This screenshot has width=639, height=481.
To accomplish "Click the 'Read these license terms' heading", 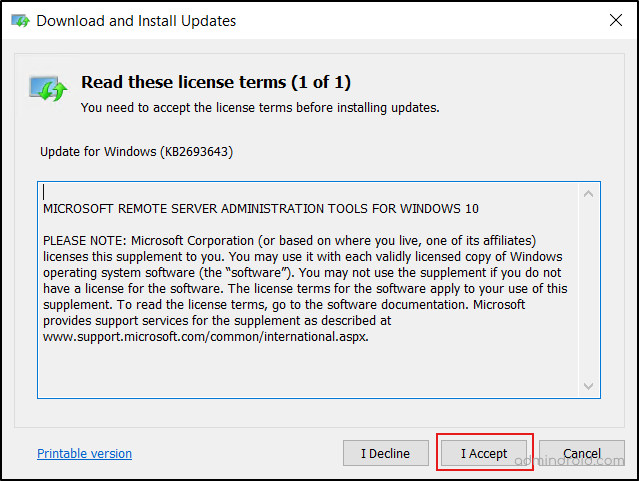I will [216, 82].
